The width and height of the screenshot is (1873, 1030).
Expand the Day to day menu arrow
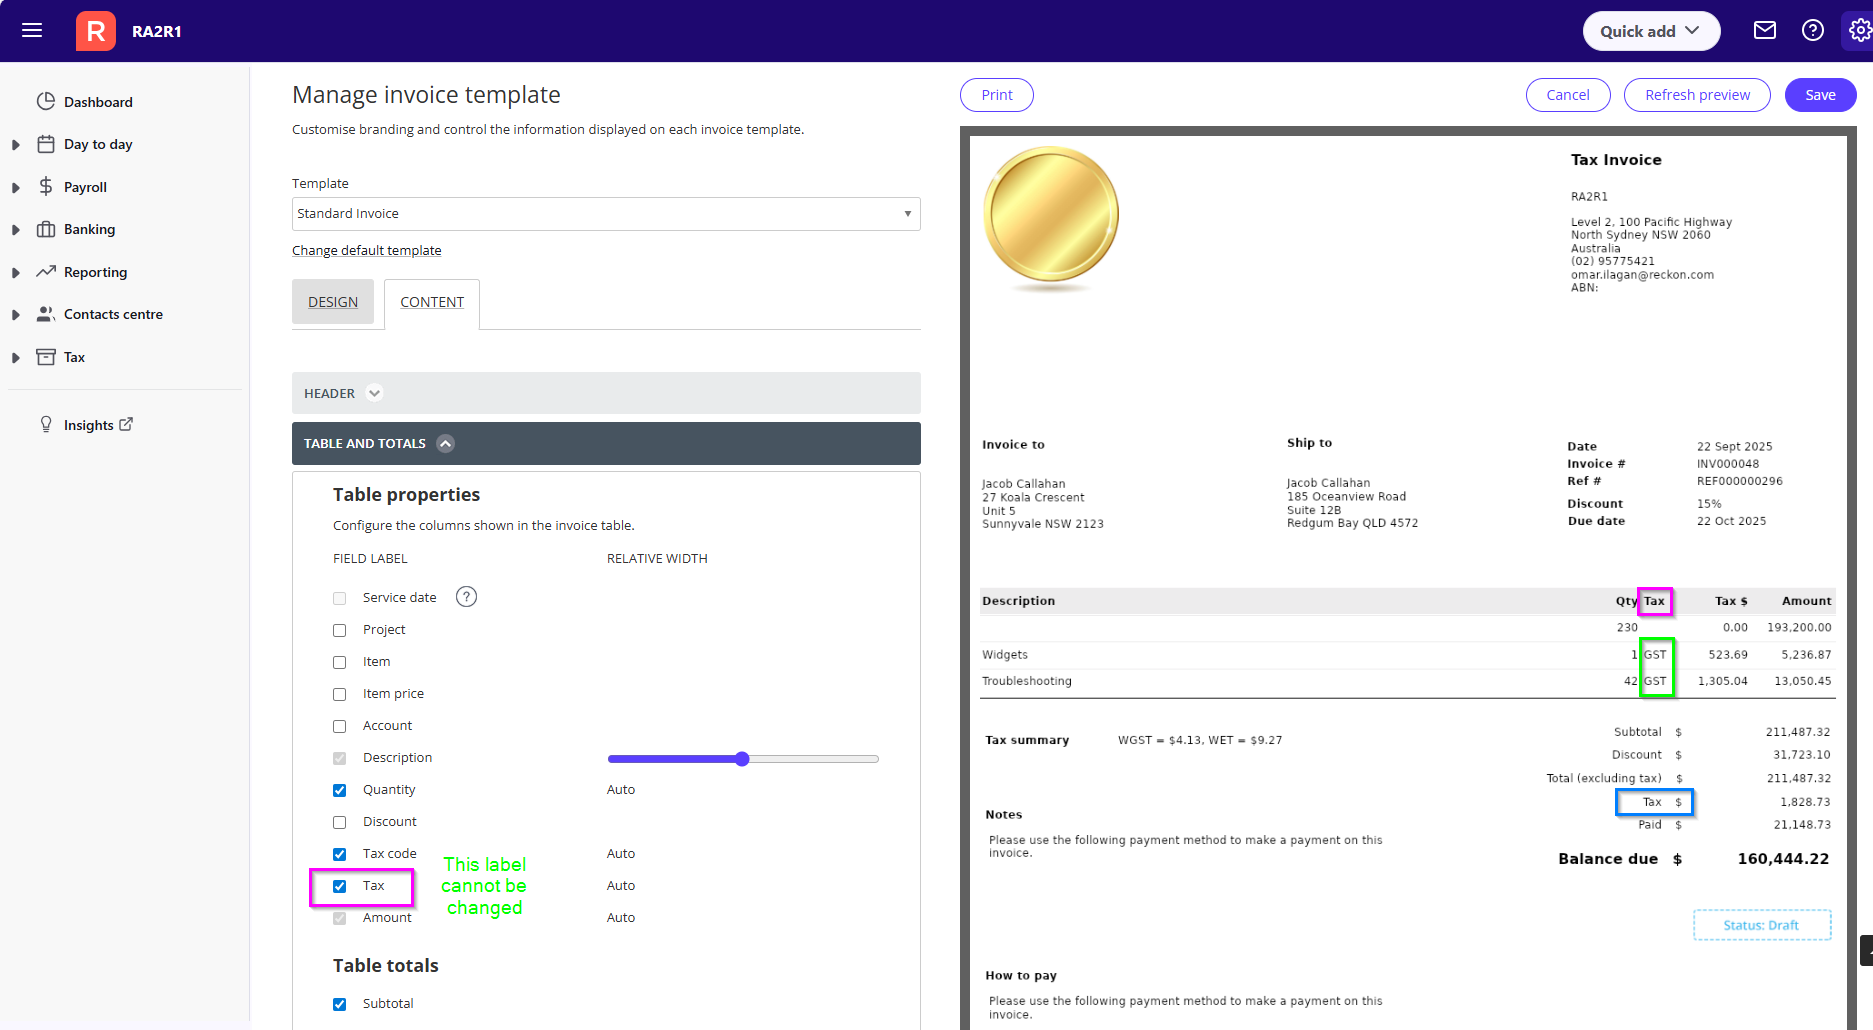(16, 145)
